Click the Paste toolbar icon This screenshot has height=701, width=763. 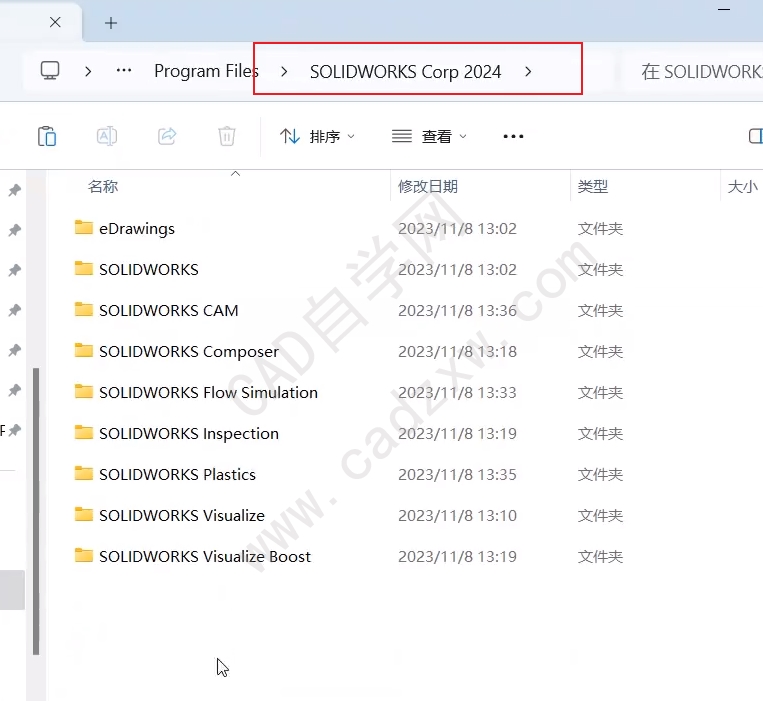[x=47, y=136]
